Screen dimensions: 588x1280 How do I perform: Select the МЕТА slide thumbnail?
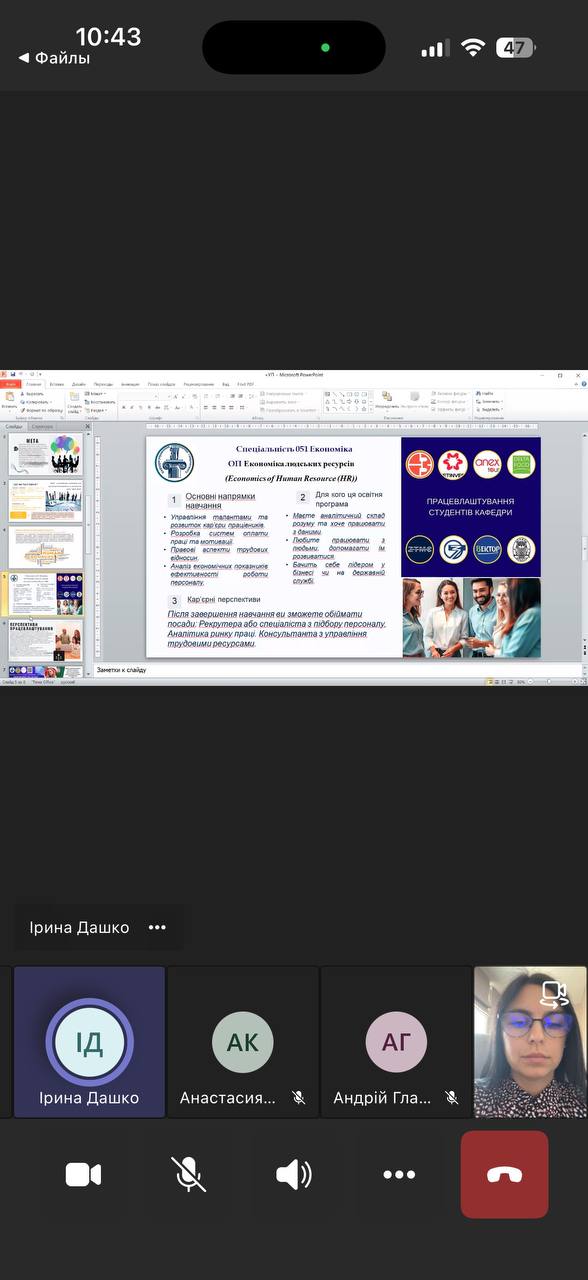tap(46, 454)
